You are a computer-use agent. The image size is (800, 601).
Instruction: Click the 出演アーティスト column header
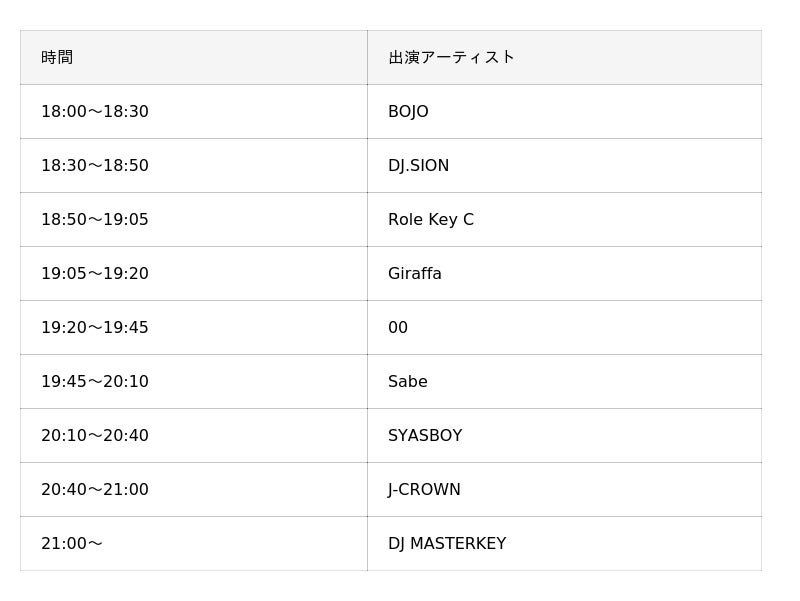451,58
